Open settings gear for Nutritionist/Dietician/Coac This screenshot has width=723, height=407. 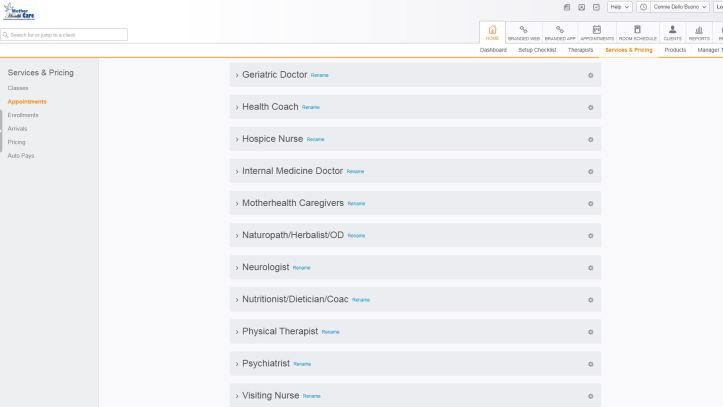click(590, 300)
